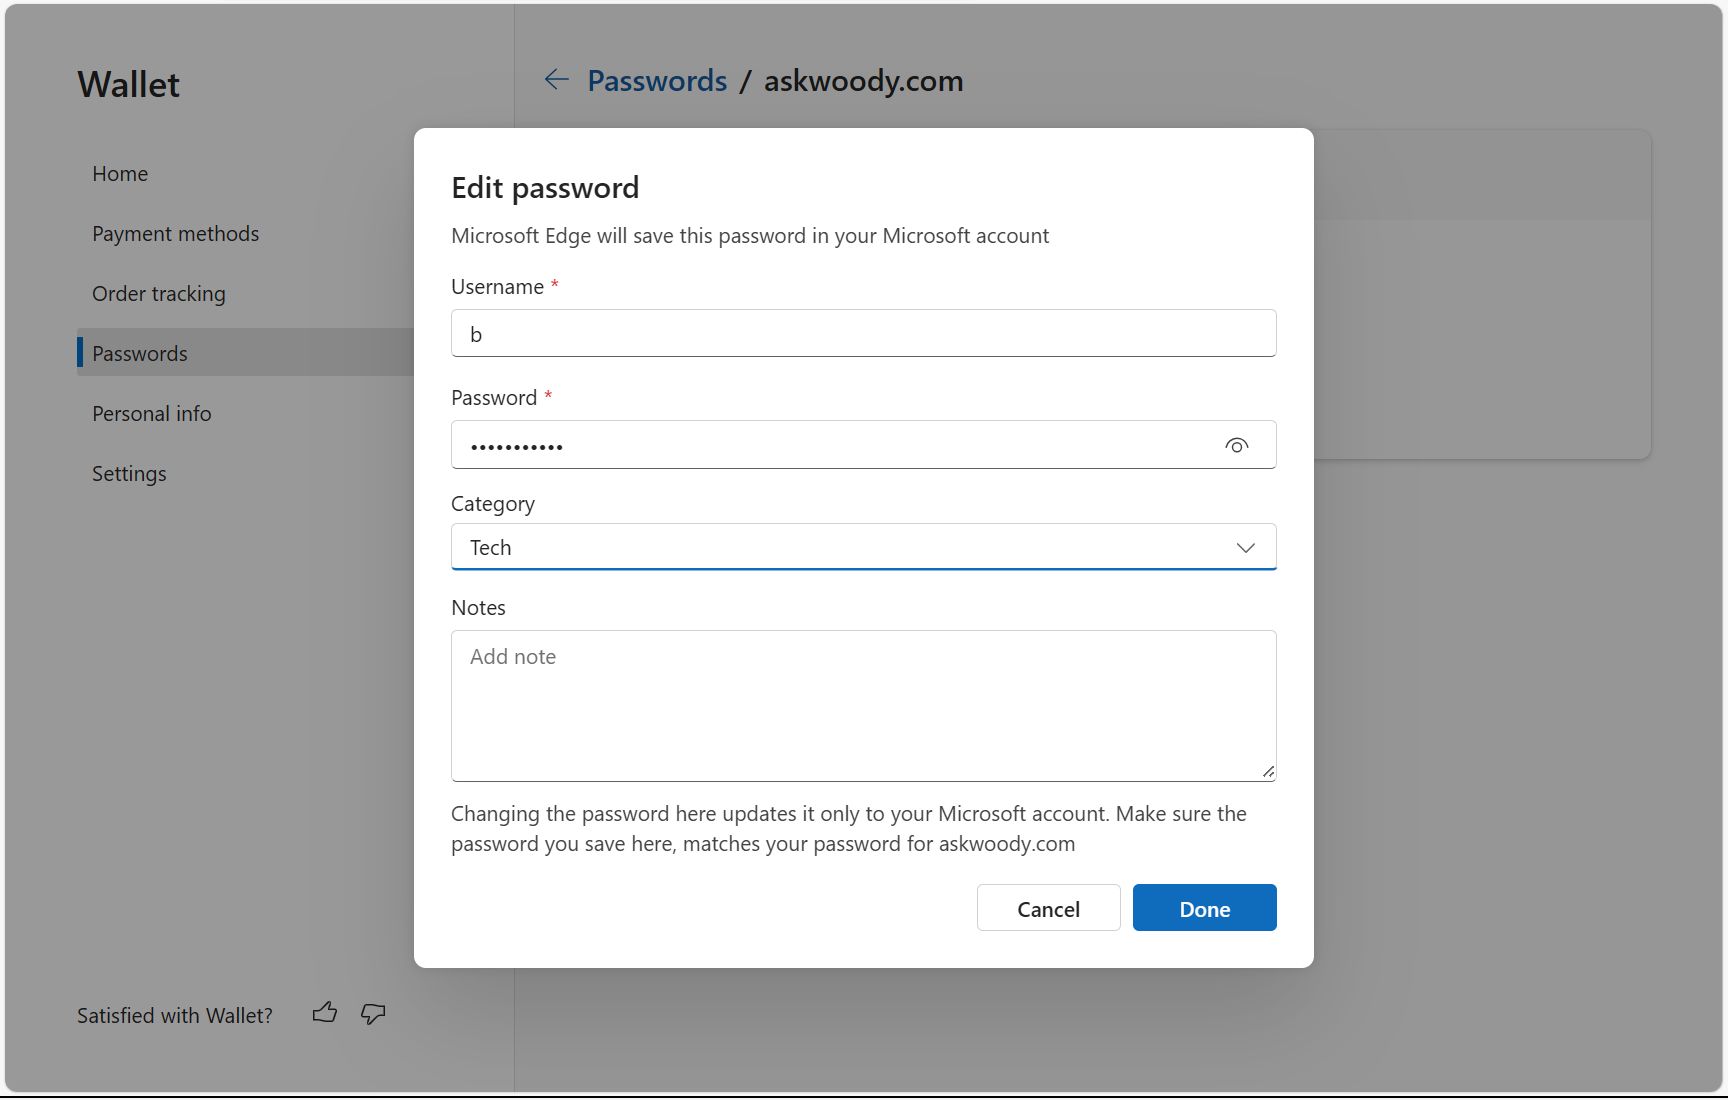Screen dimensions: 1728x1100
Task: Open the Tech category combo box
Action: (x=840, y=548)
